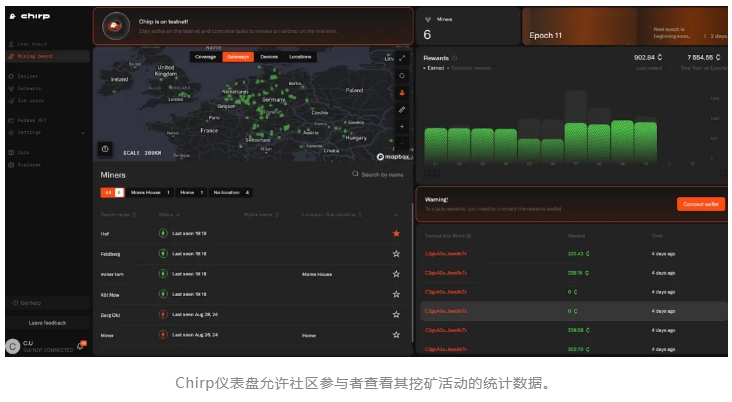Filter miners by No location
Viewport: 732px width, 402px height.
231,192
